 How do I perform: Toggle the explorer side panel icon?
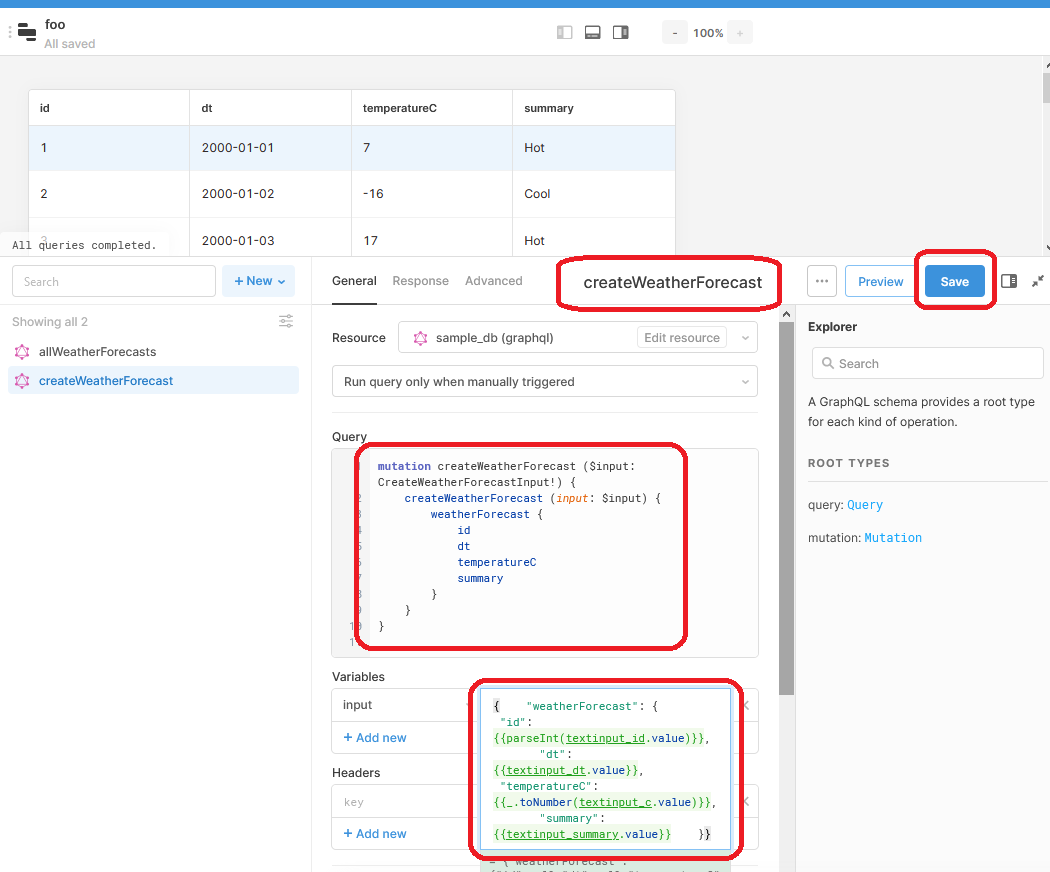coord(1009,281)
